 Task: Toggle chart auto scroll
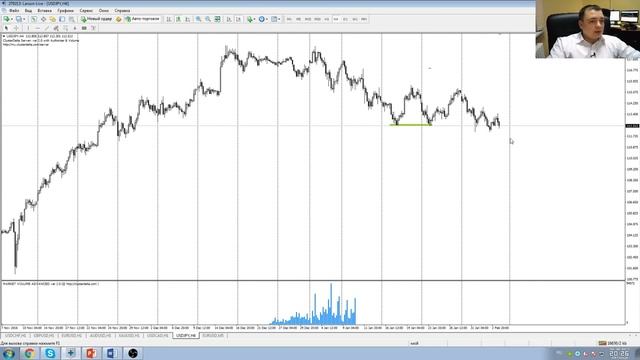229,19
